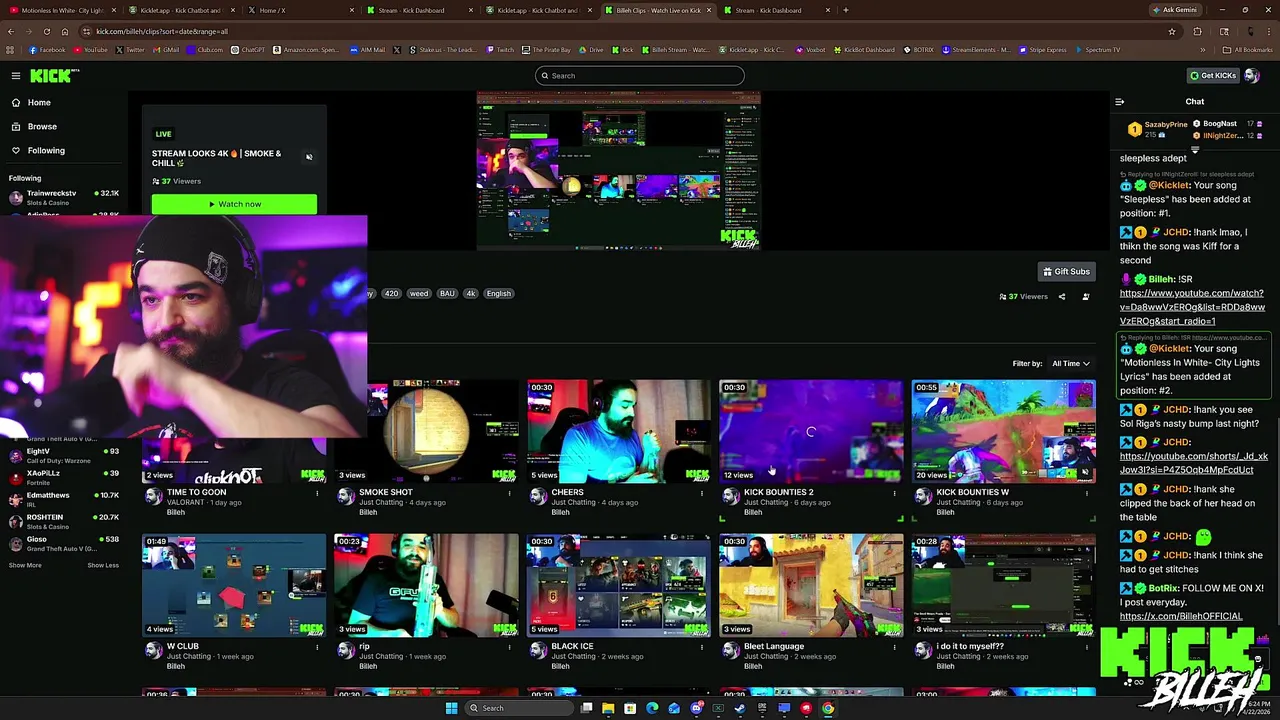This screenshot has width=1280, height=720.
Task: Open the YouTube watch link in chat
Action: pyautogui.click(x=1192, y=307)
